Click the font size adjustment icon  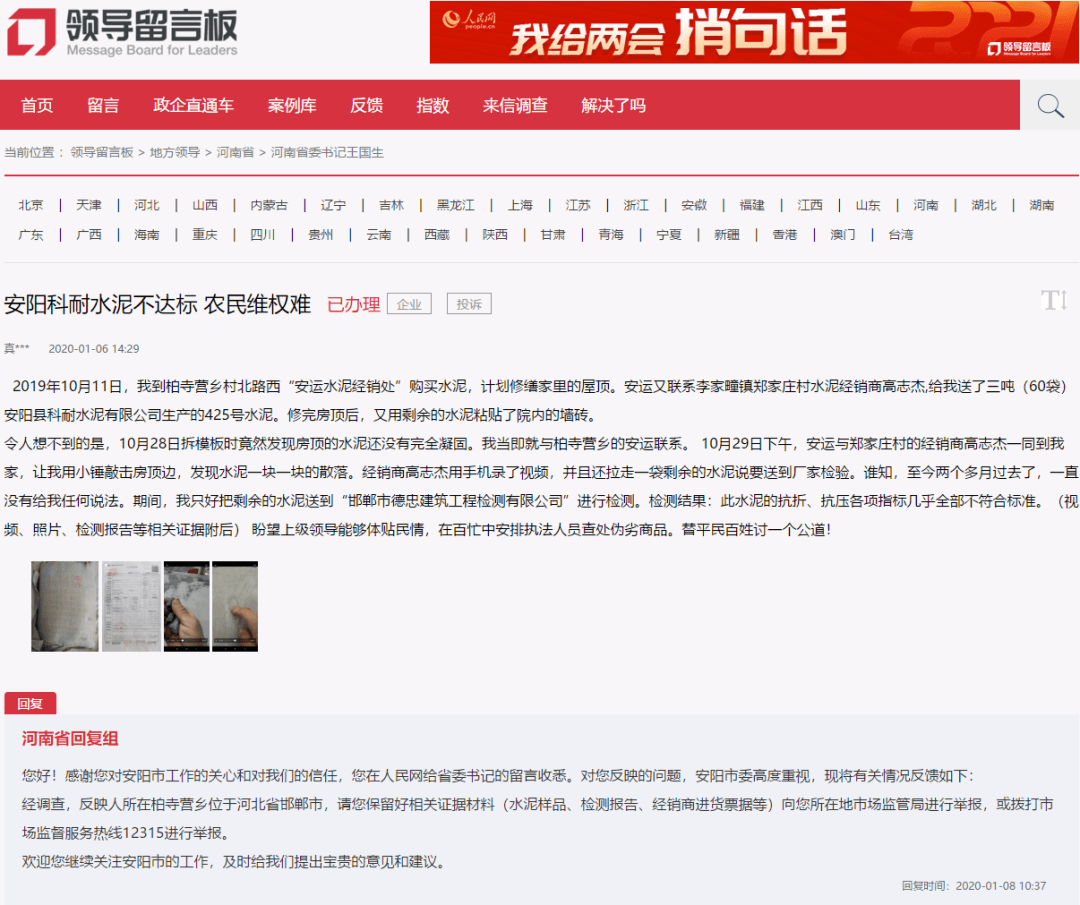tap(1053, 300)
